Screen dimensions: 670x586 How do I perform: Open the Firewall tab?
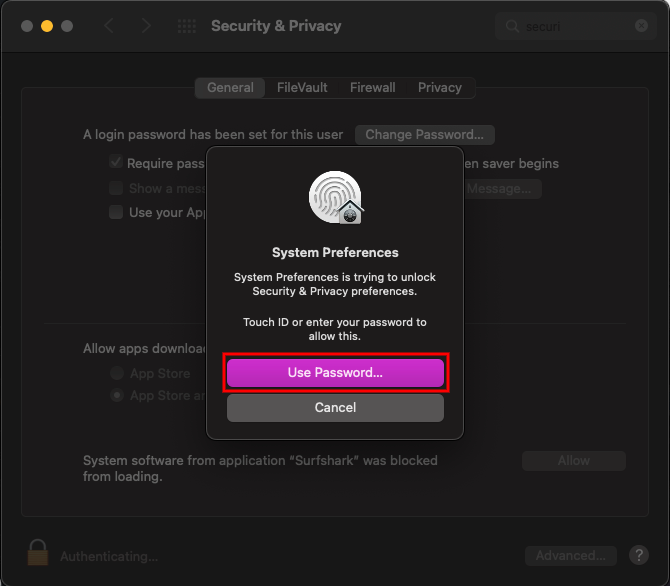372,88
